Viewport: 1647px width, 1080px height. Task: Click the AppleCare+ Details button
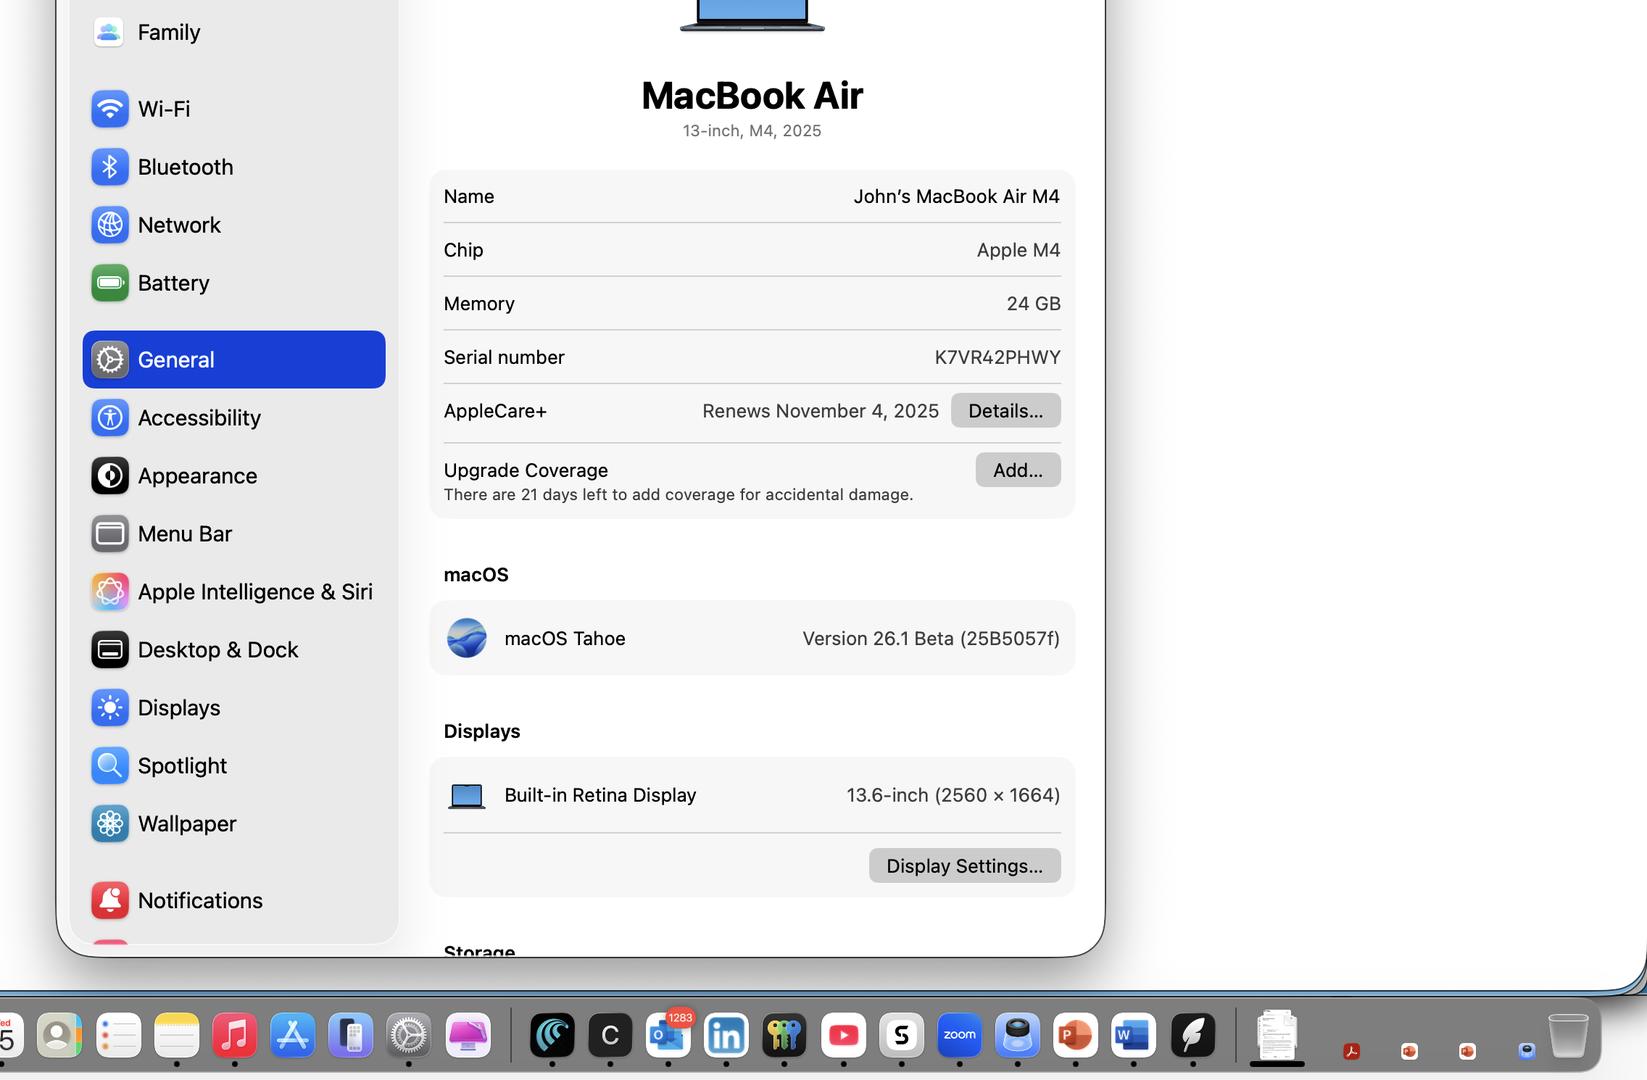[x=1005, y=411]
